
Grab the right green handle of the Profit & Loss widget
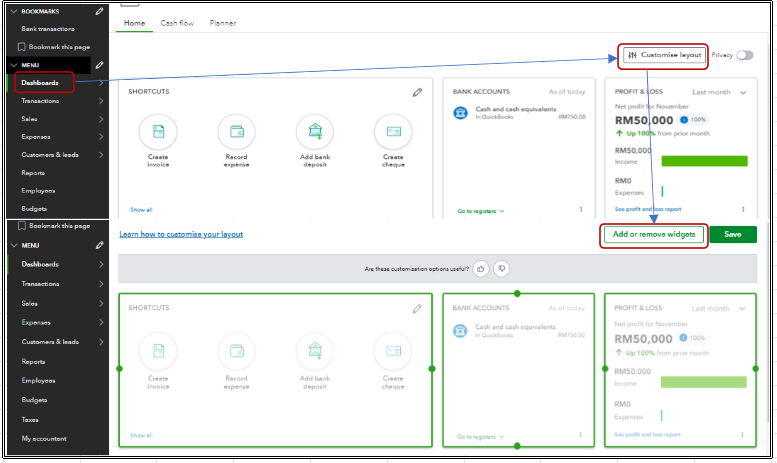[756, 369]
